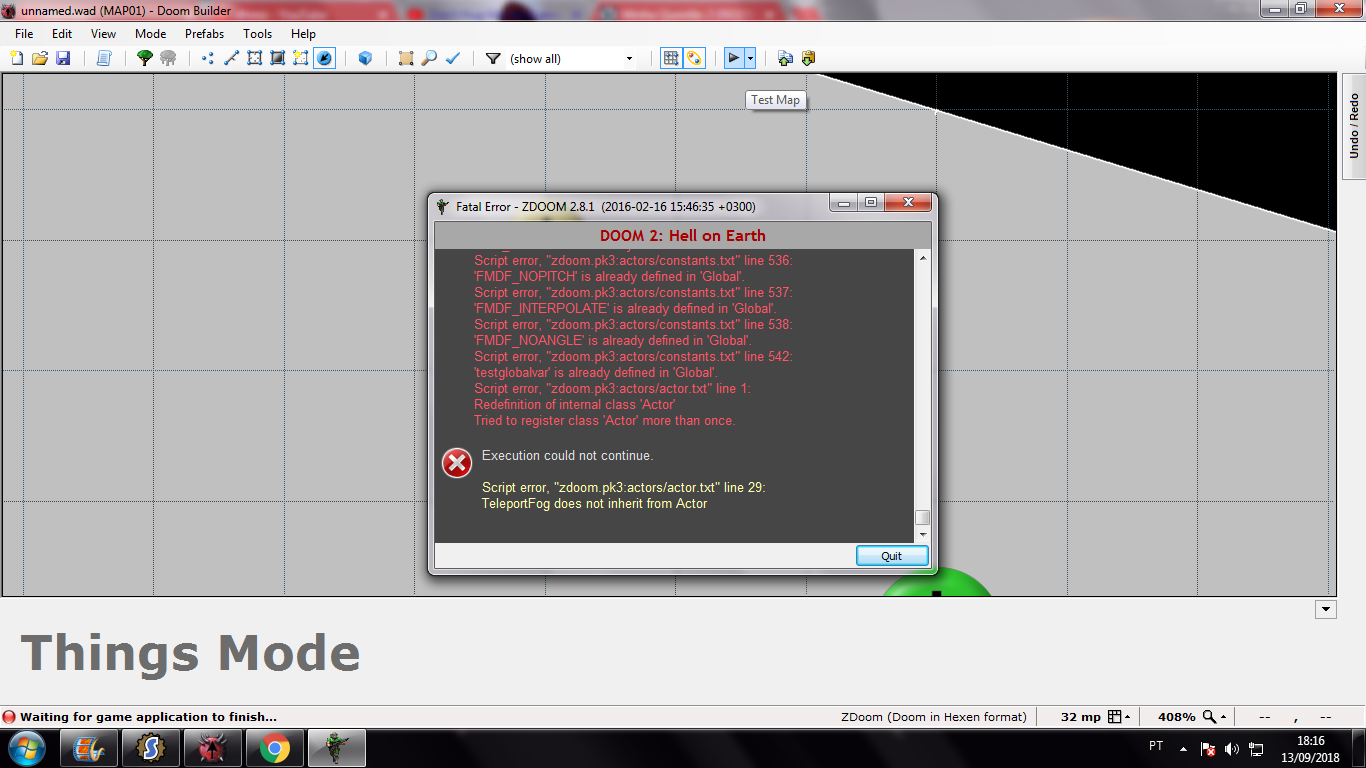The image size is (1366, 768).
Task: Click the blue checkmark error checker icon
Action: tap(452, 58)
